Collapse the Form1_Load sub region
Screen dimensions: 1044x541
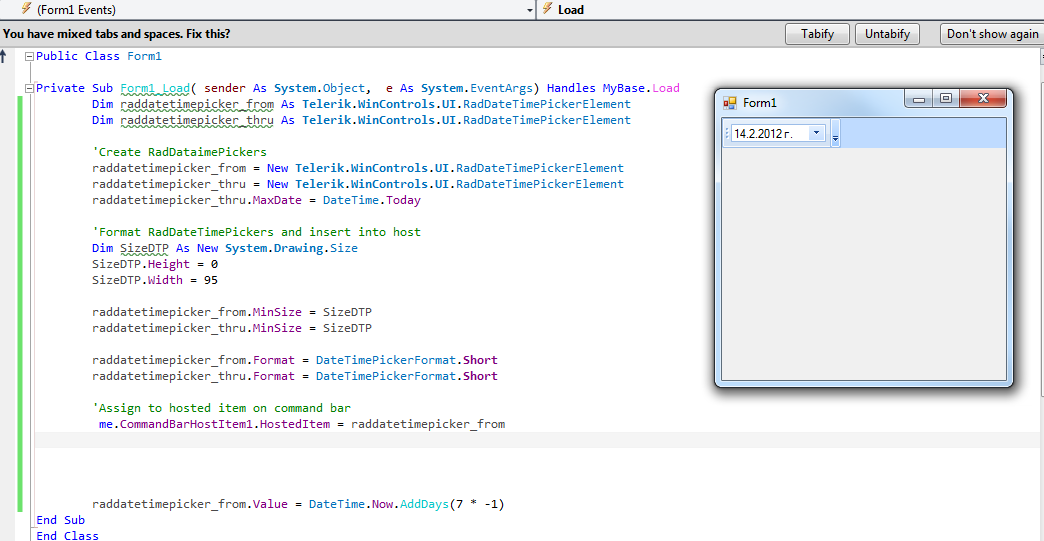pos(29,89)
